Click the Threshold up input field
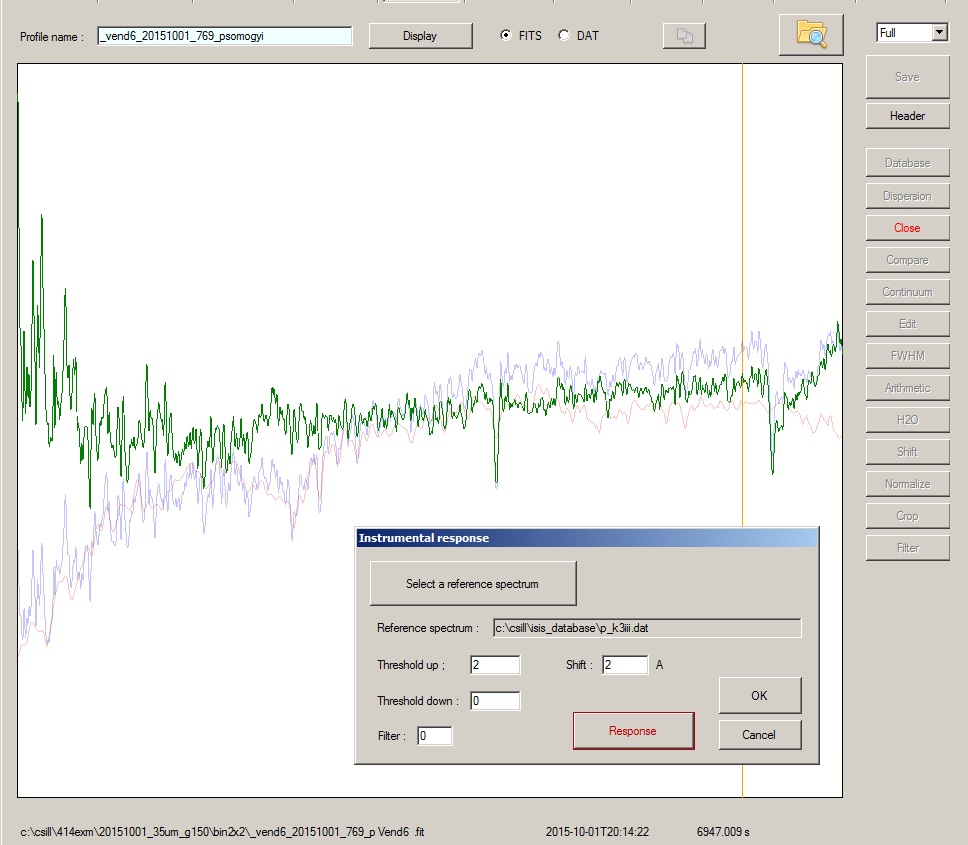968x845 pixels. click(495, 665)
